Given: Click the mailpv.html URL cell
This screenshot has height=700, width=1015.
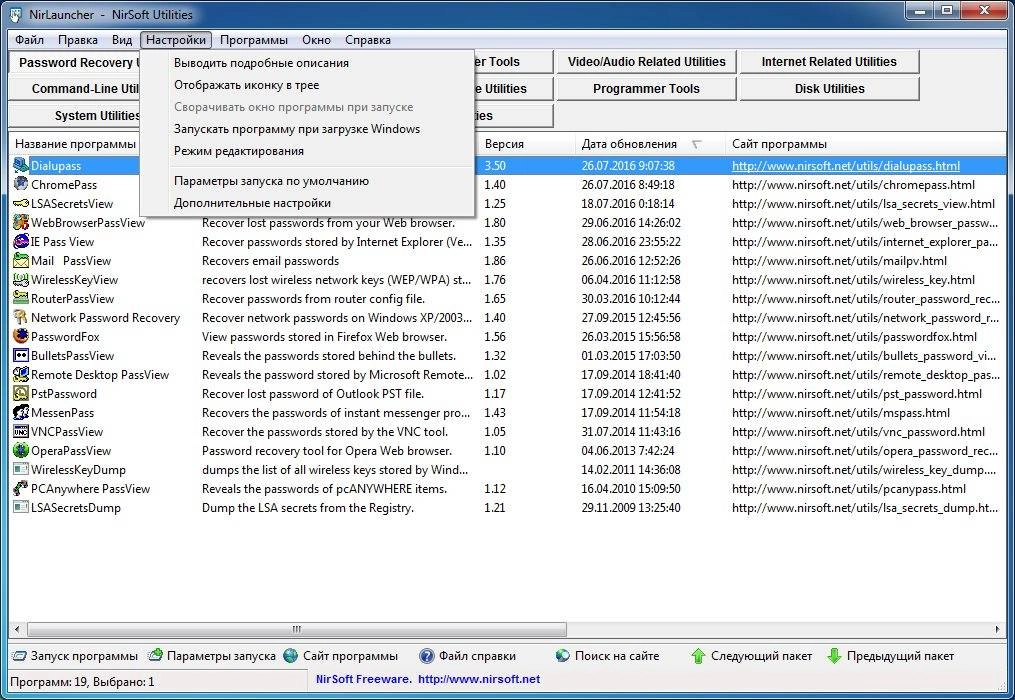Looking at the screenshot, I should tap(839, 260).
